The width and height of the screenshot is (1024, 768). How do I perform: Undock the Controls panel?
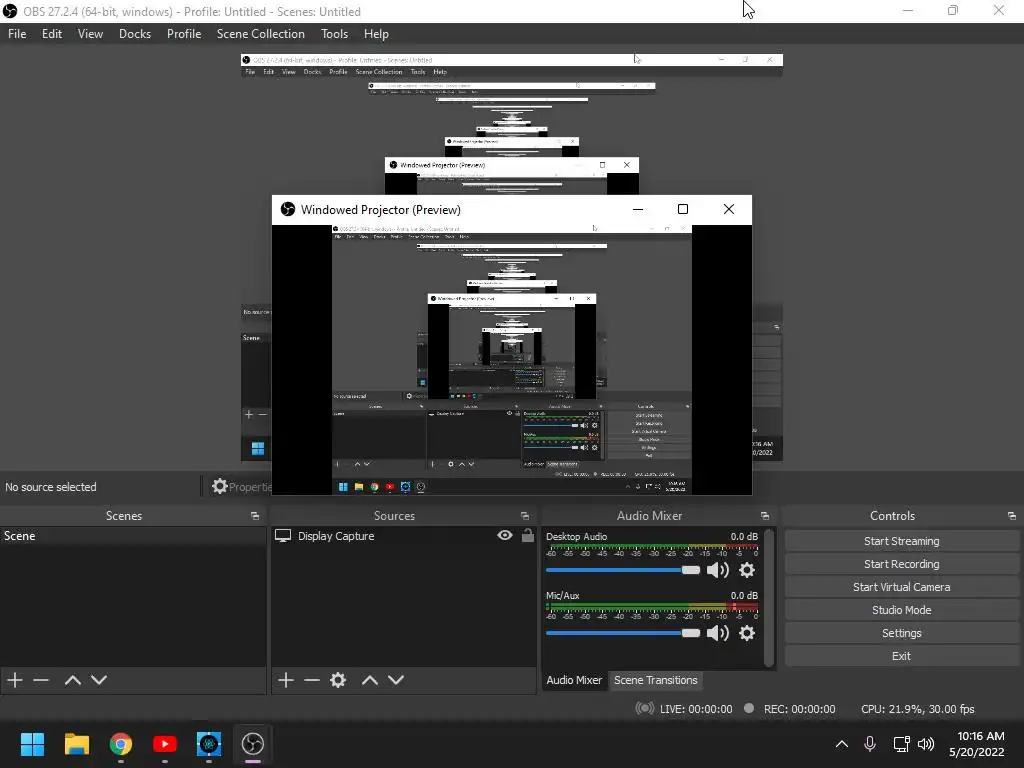click(x=1012, y=516)
